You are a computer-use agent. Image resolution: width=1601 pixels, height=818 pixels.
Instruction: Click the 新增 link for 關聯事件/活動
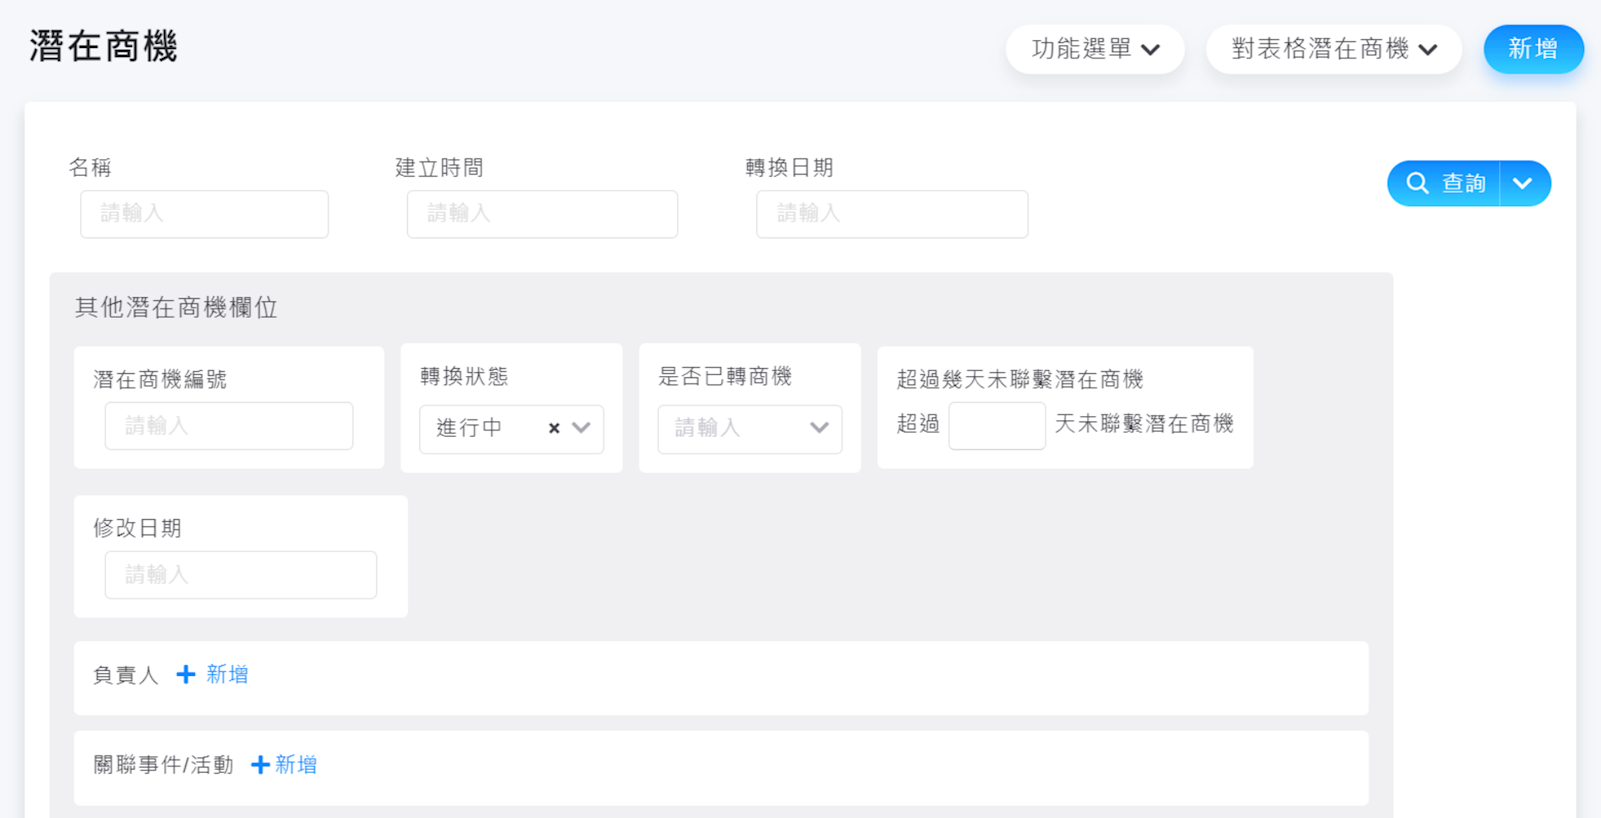click(x=296, y=765)
